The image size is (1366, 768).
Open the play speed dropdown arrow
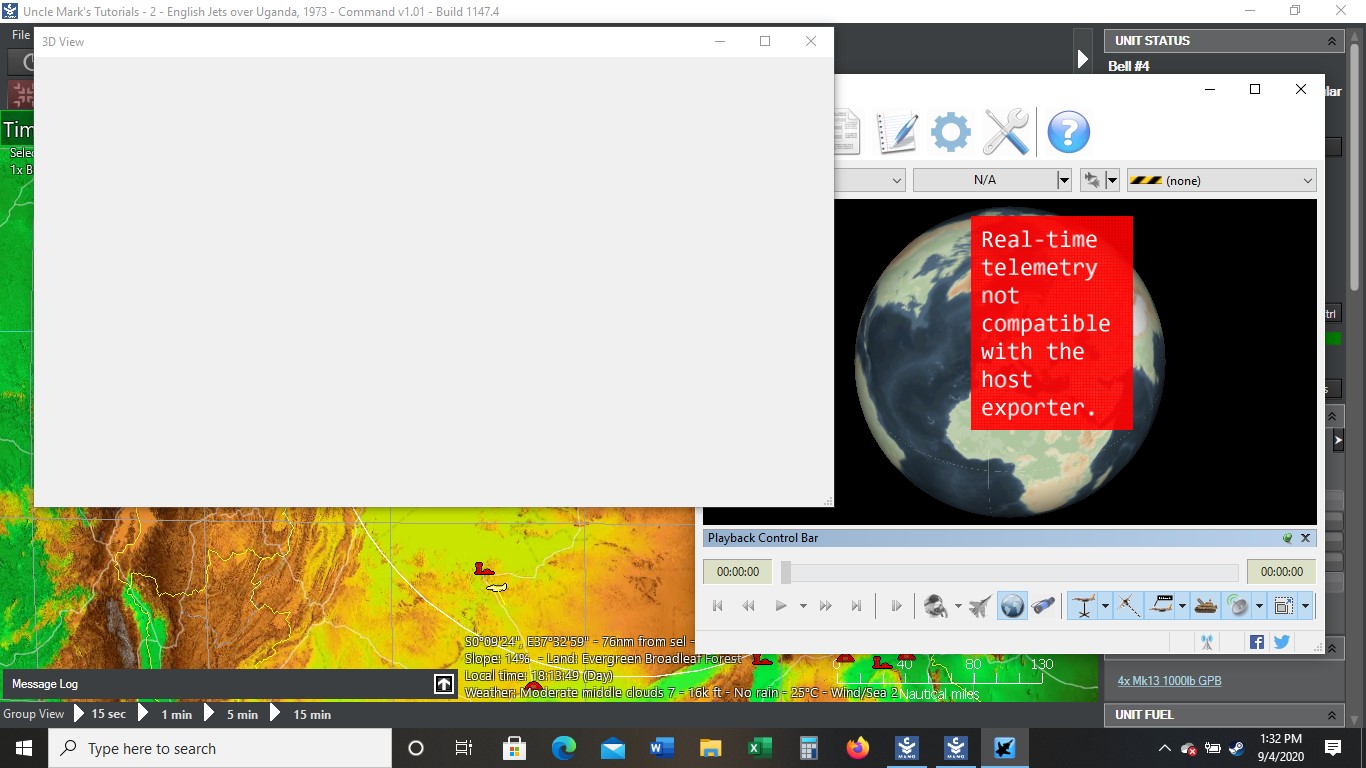tap(802, 606)
